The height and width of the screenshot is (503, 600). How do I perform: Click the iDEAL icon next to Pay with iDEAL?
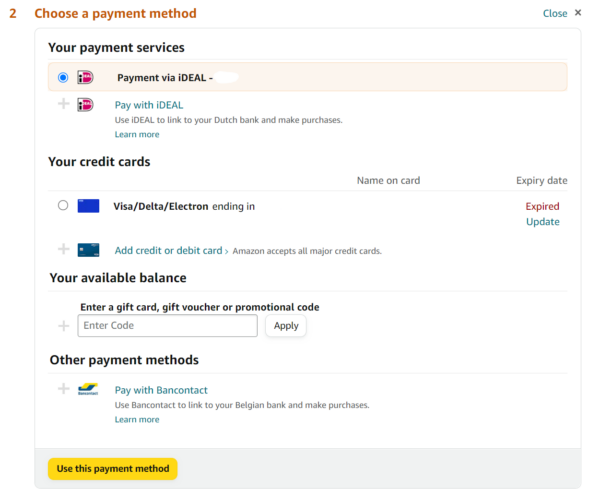(86, 104)
